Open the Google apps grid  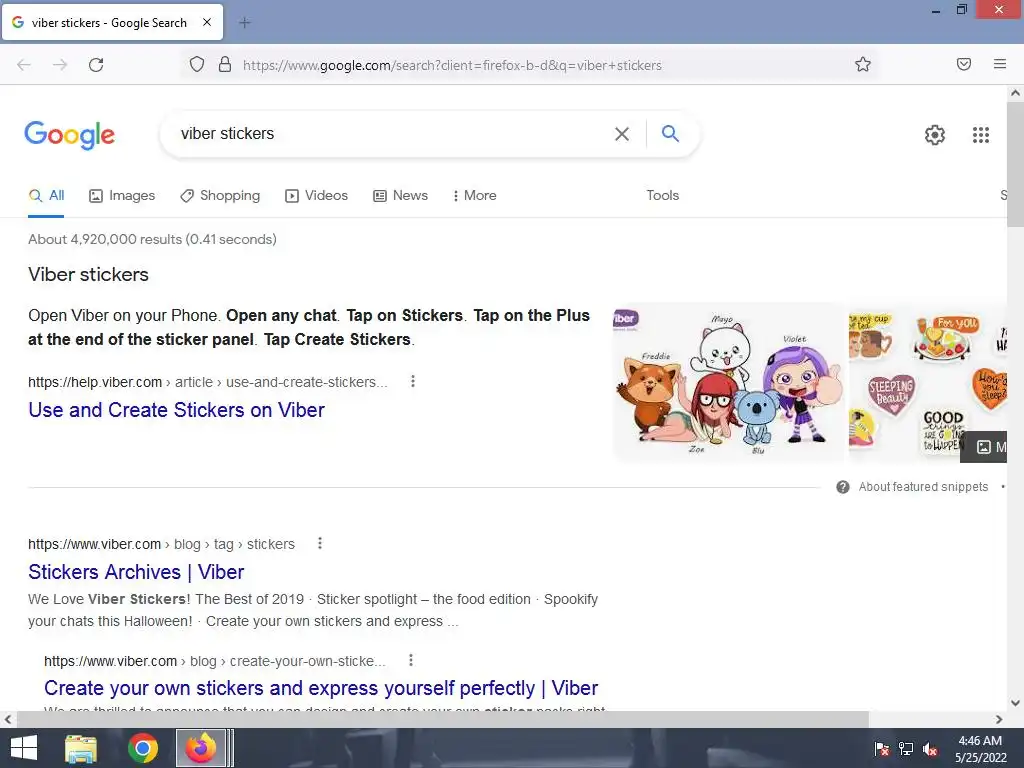(981, 135)
